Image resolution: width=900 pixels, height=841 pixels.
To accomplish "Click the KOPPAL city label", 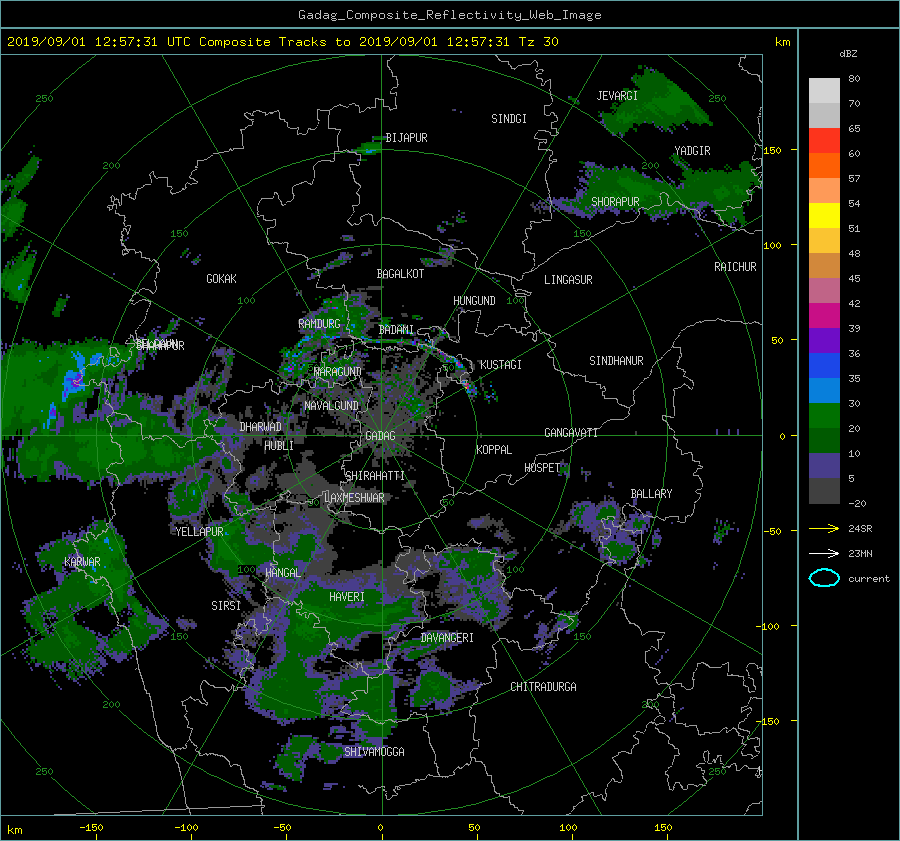I will [494, 450].
